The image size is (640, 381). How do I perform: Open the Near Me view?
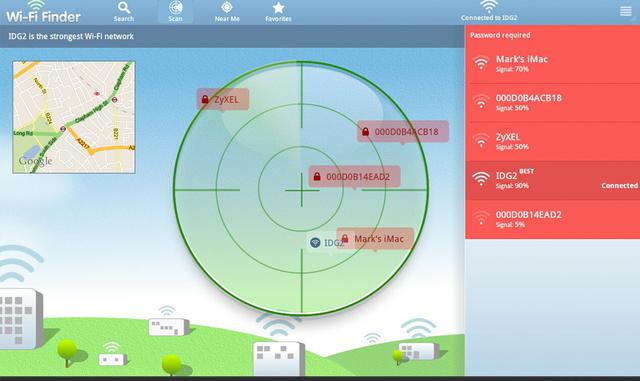227,12
